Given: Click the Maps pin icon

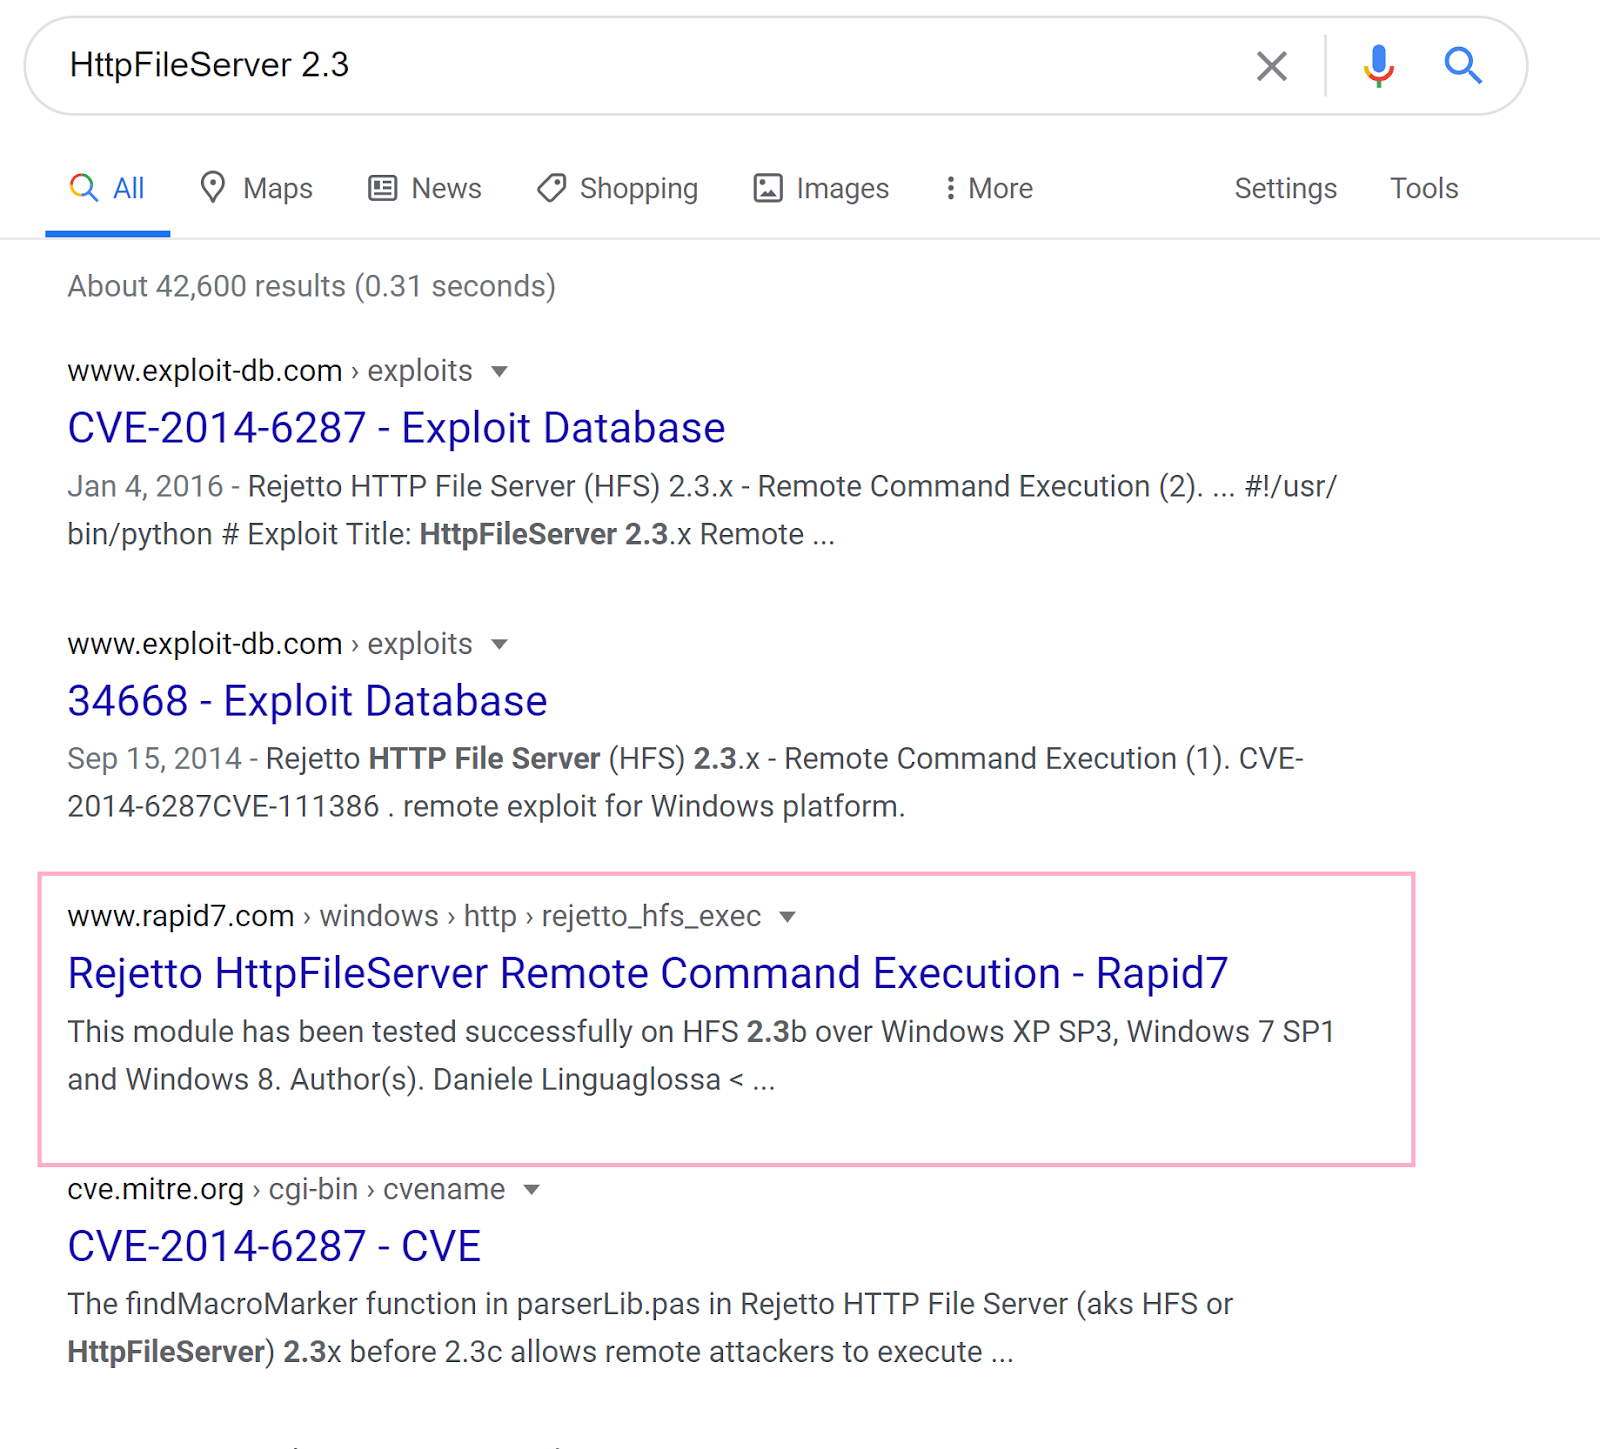Looking at the screenshot, I should coord(212,187).
